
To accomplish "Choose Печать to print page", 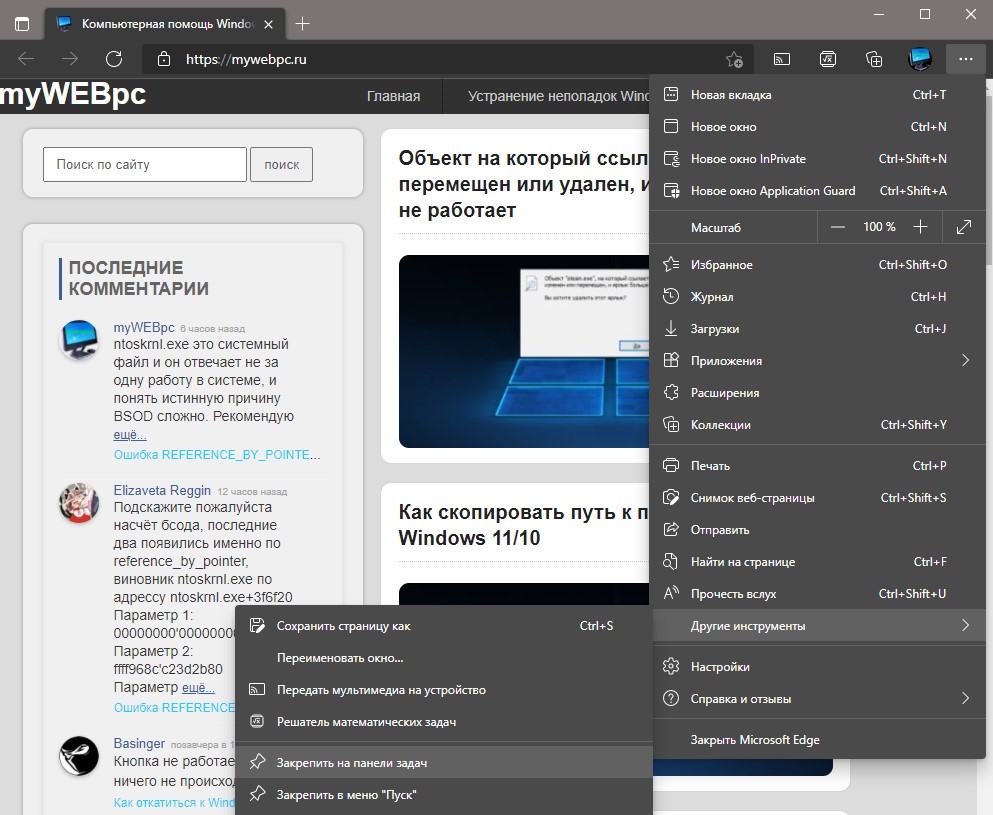I will click(x=818, y=465).
